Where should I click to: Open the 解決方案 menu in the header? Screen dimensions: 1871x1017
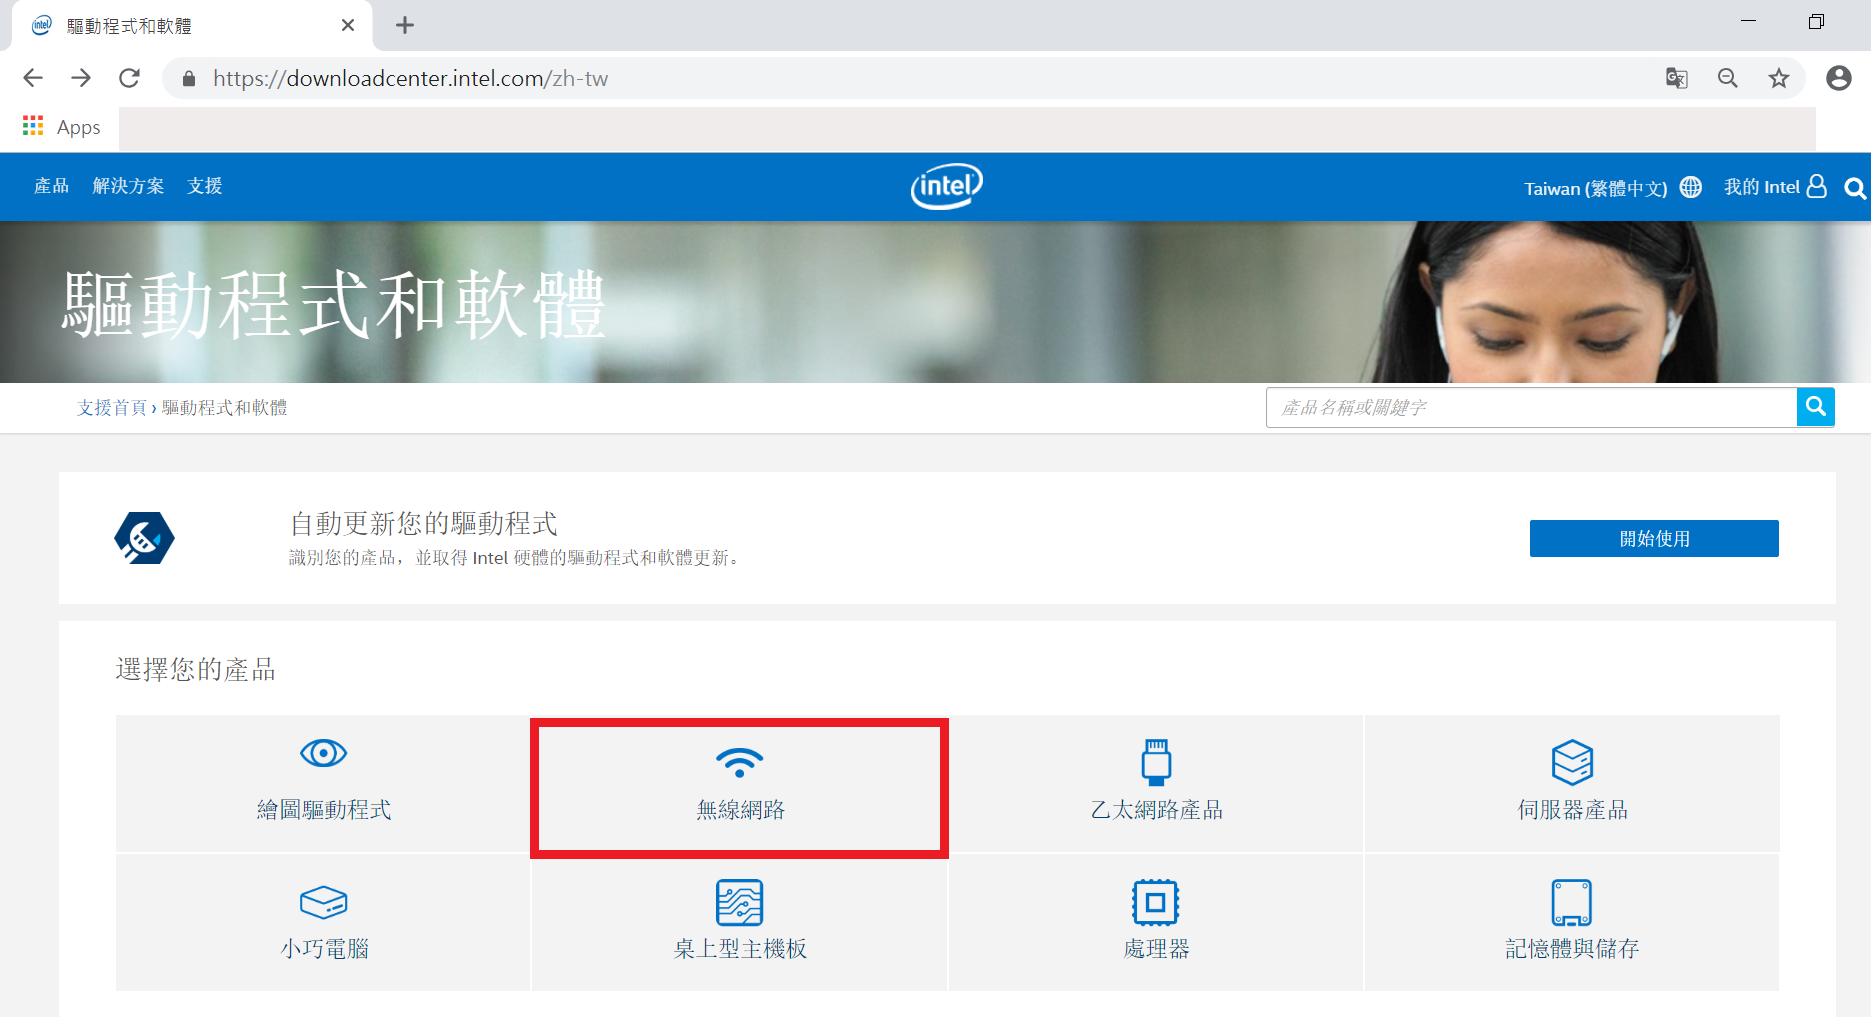[129, 186]
